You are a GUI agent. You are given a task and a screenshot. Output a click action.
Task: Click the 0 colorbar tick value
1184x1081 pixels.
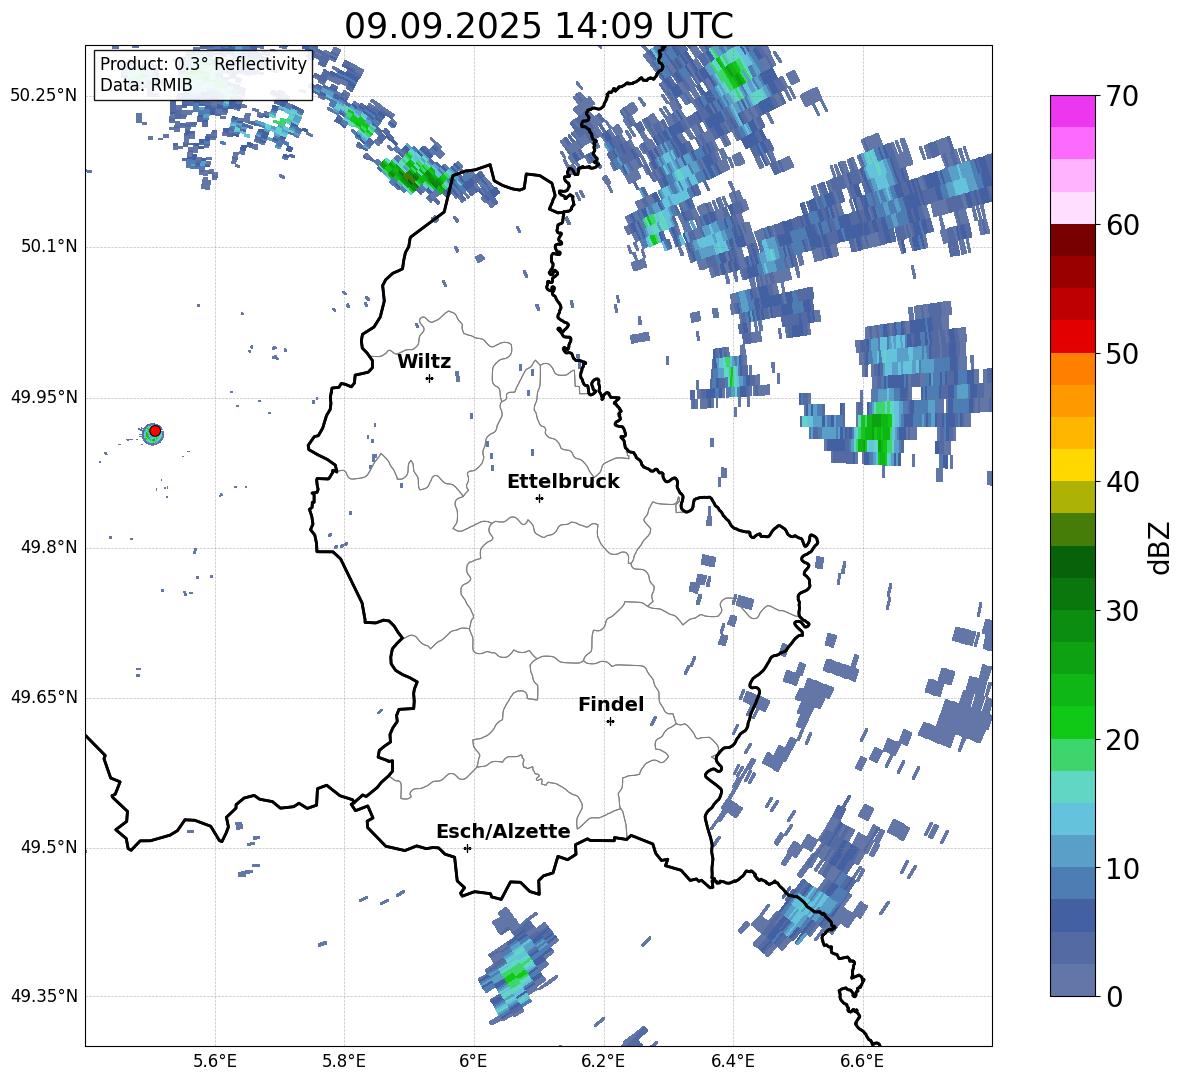pos(1114,996)
